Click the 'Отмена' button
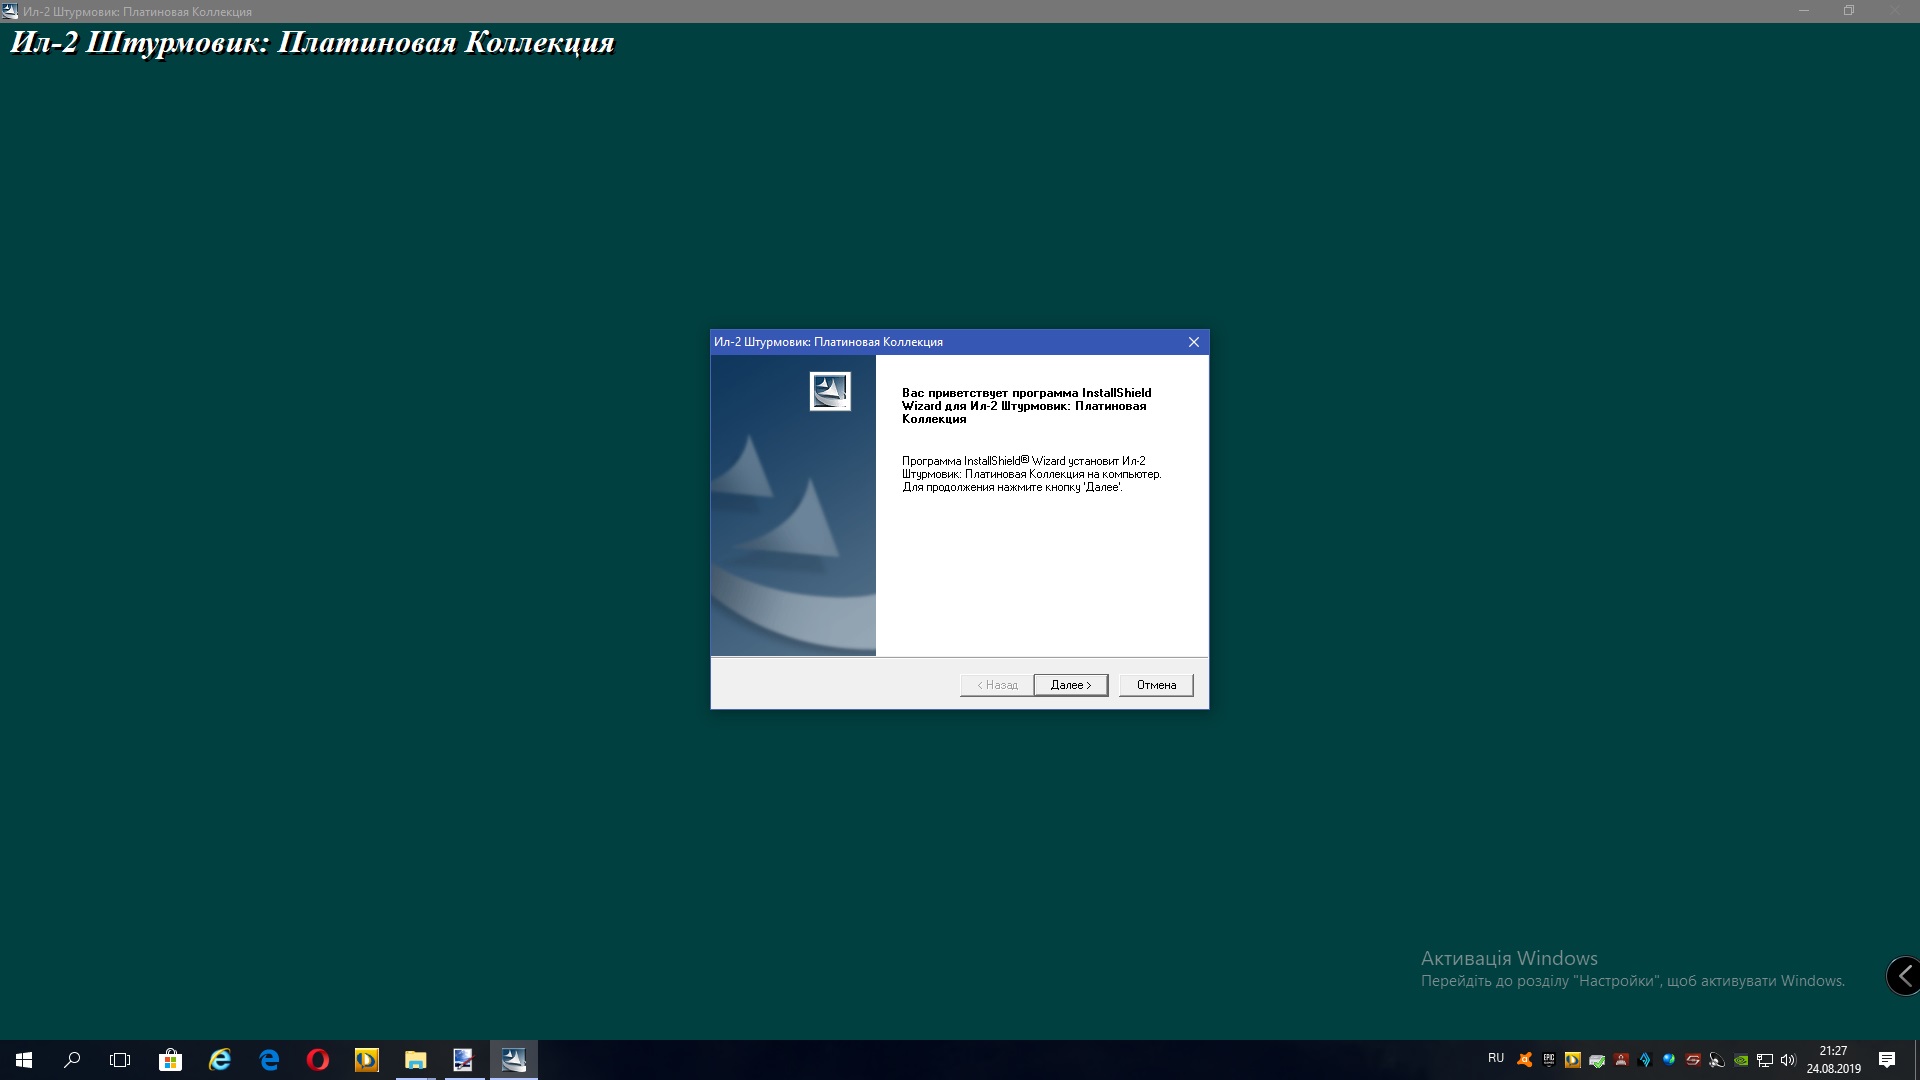1920x1080 pixels. (x=1156, y=685)
